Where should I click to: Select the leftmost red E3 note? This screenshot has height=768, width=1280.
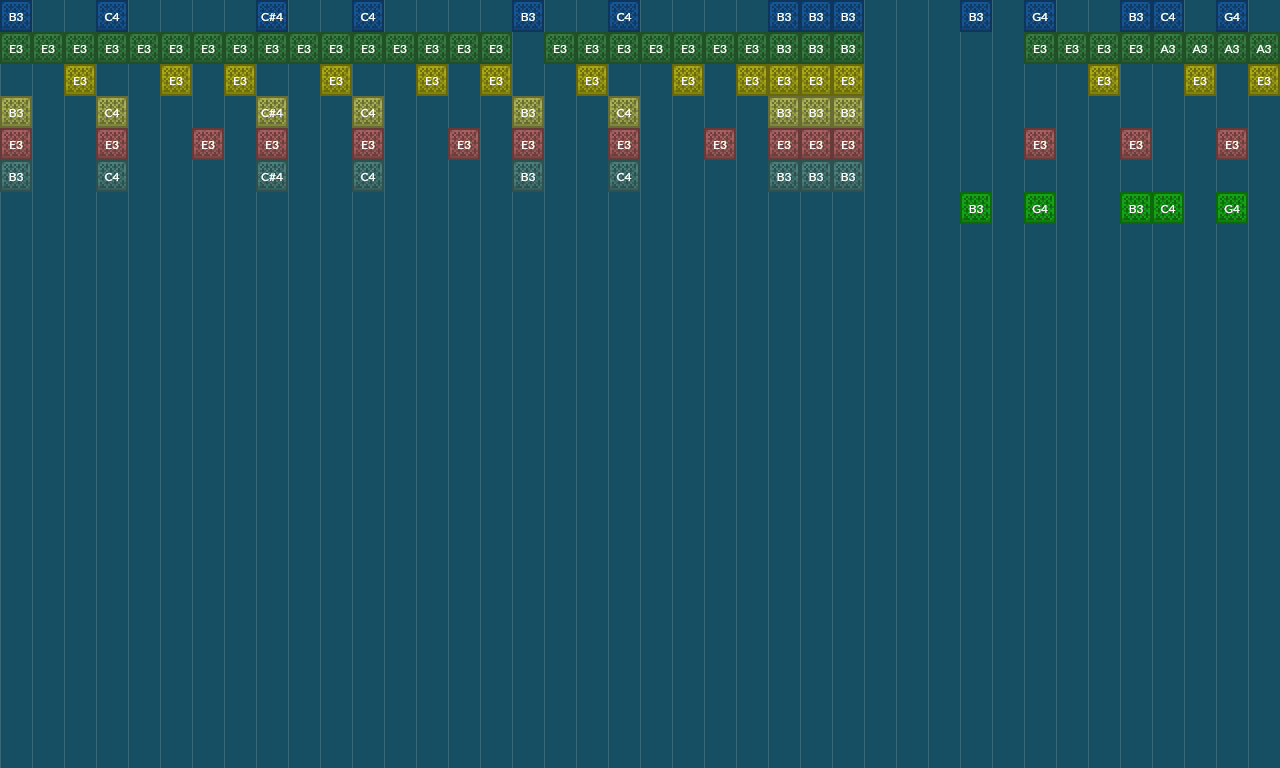[15, 144]
